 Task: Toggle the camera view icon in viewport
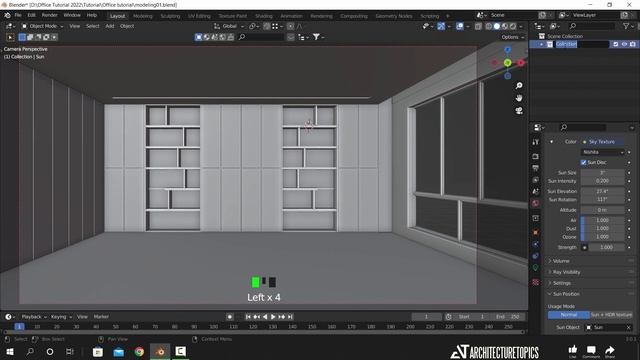519,111
